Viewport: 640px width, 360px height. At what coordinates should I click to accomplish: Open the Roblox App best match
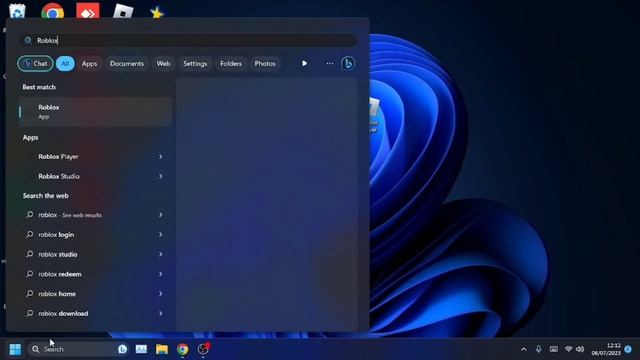(x=95, y=111)
